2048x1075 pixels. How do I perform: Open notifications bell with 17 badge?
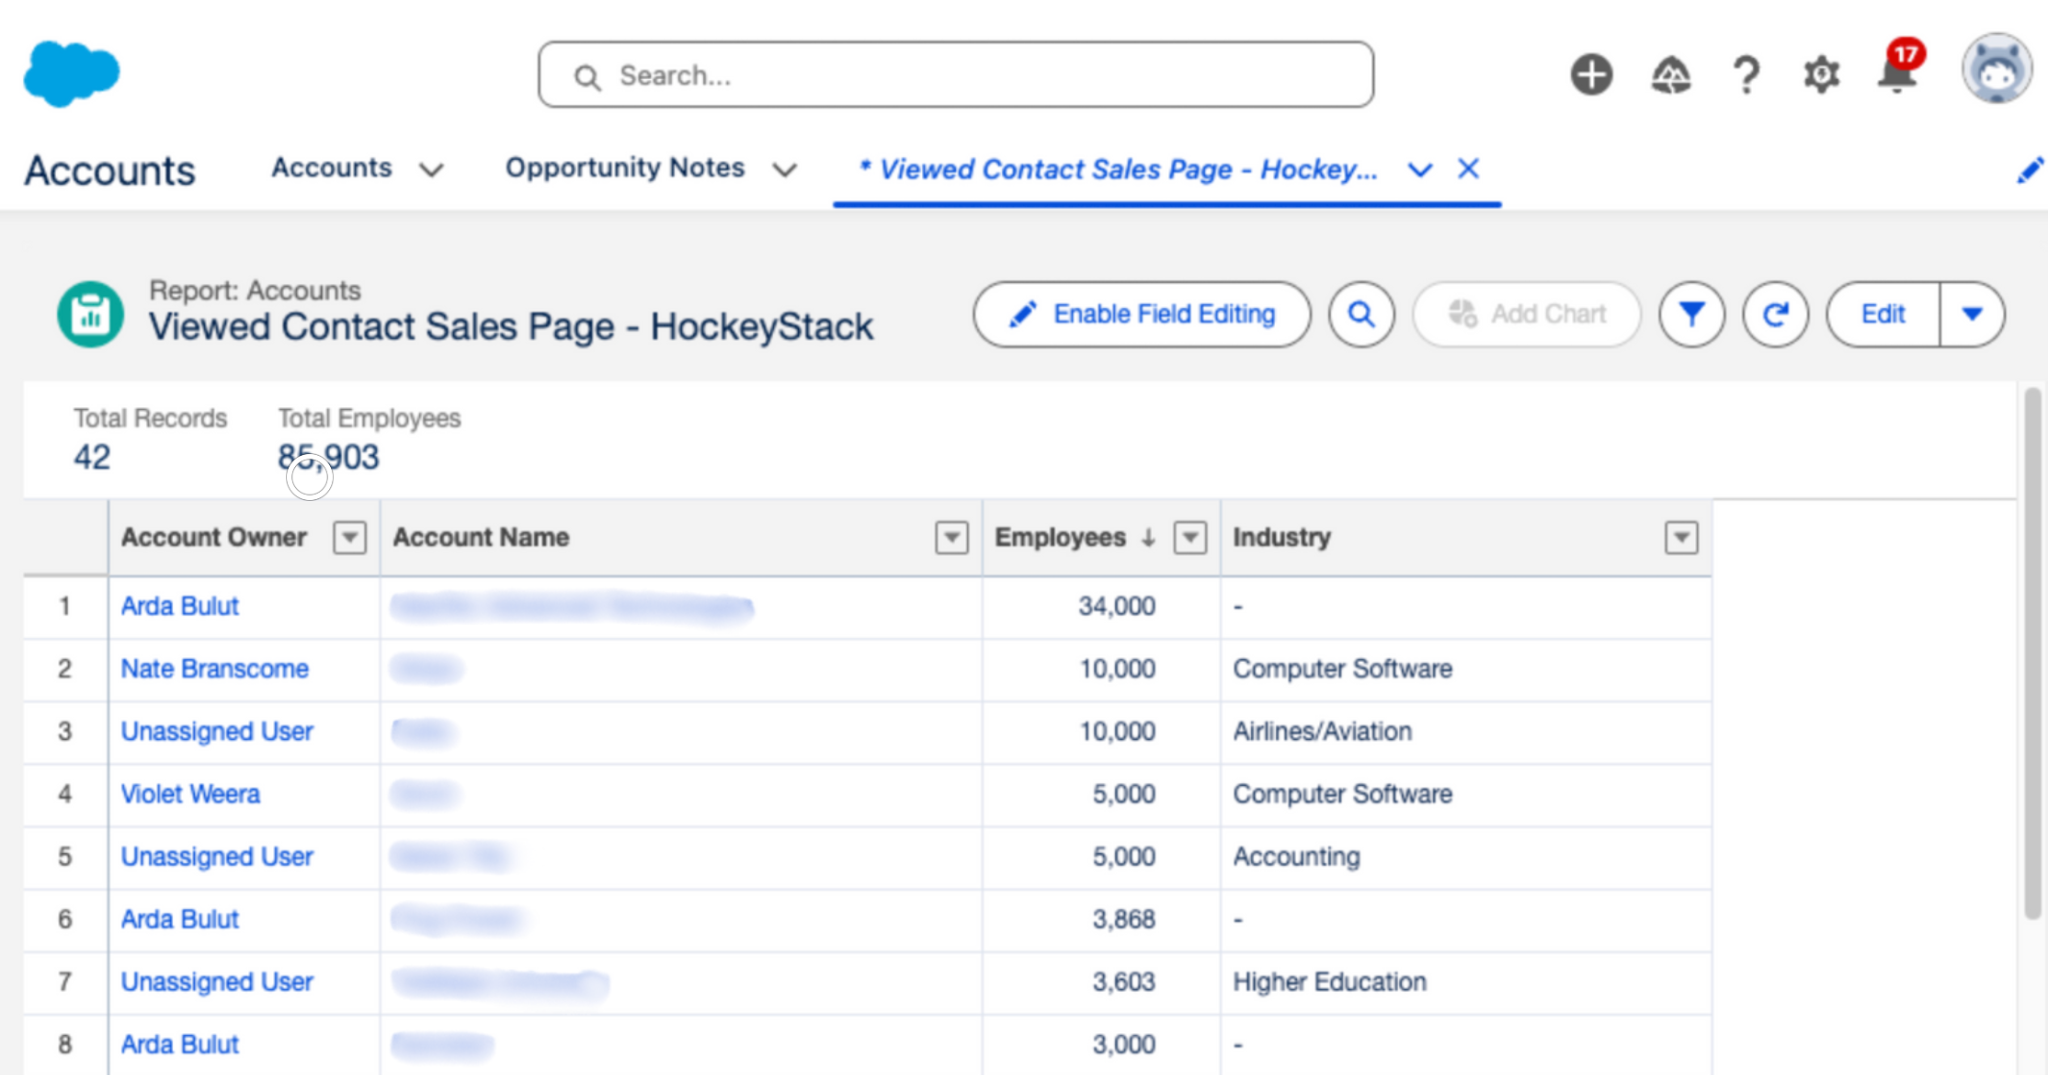[1899, 69]
